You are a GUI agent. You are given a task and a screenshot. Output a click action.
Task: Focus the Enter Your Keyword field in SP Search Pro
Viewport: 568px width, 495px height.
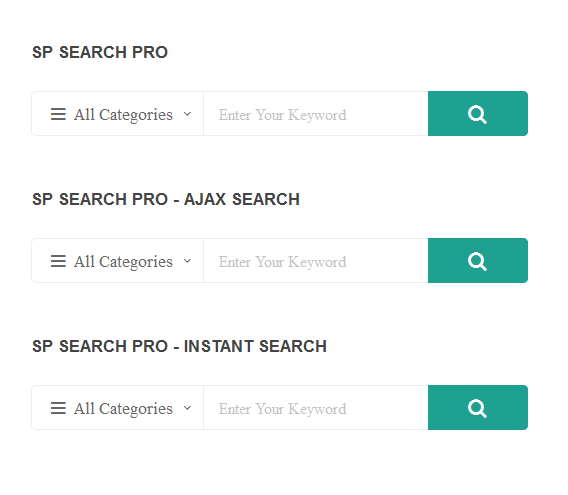click(316, 113)
